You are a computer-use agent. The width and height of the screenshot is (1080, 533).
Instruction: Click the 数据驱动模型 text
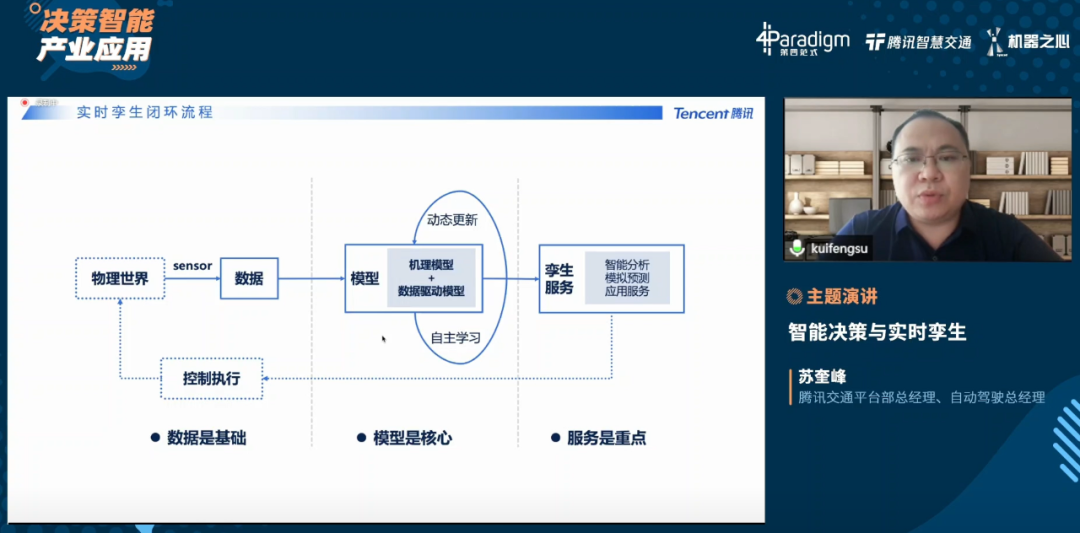[x=431, y=291]
